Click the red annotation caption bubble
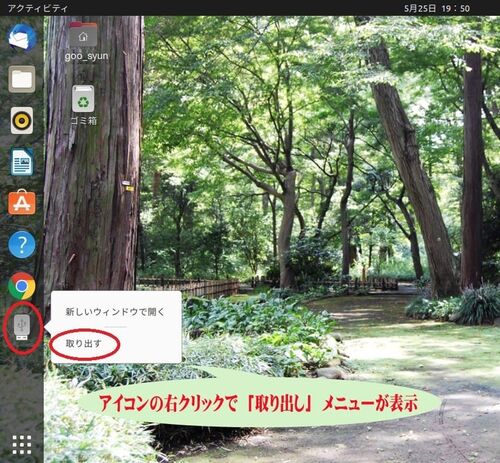Viewport: 500px width, 463px height. tap(259, 403)
